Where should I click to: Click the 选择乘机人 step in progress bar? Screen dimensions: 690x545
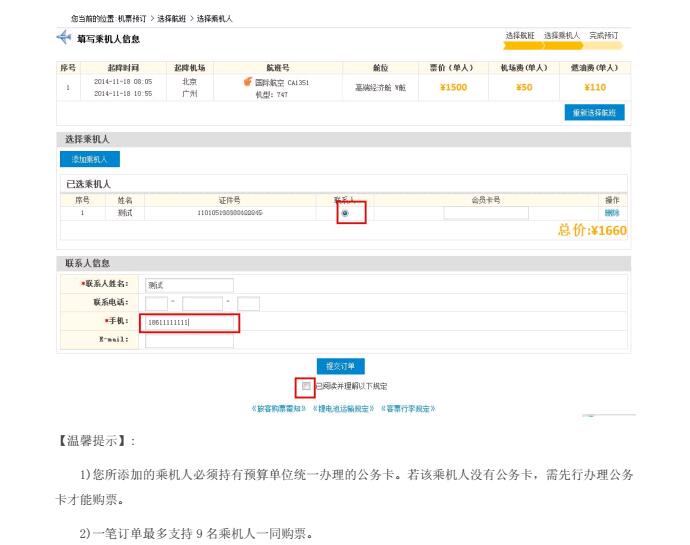pos(562,35)
